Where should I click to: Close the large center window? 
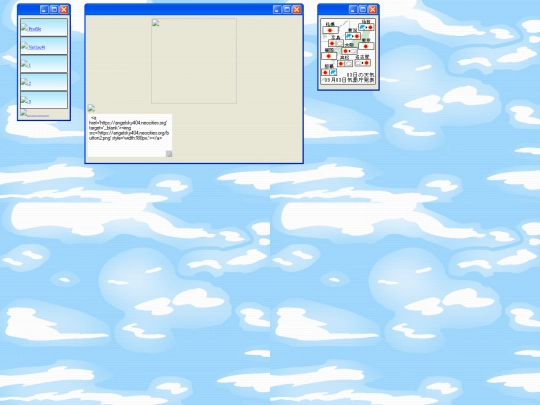(x=297, y=10)
